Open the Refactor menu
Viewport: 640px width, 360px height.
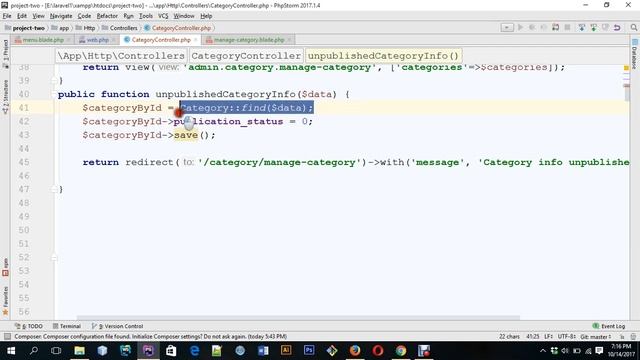point(107,16)
